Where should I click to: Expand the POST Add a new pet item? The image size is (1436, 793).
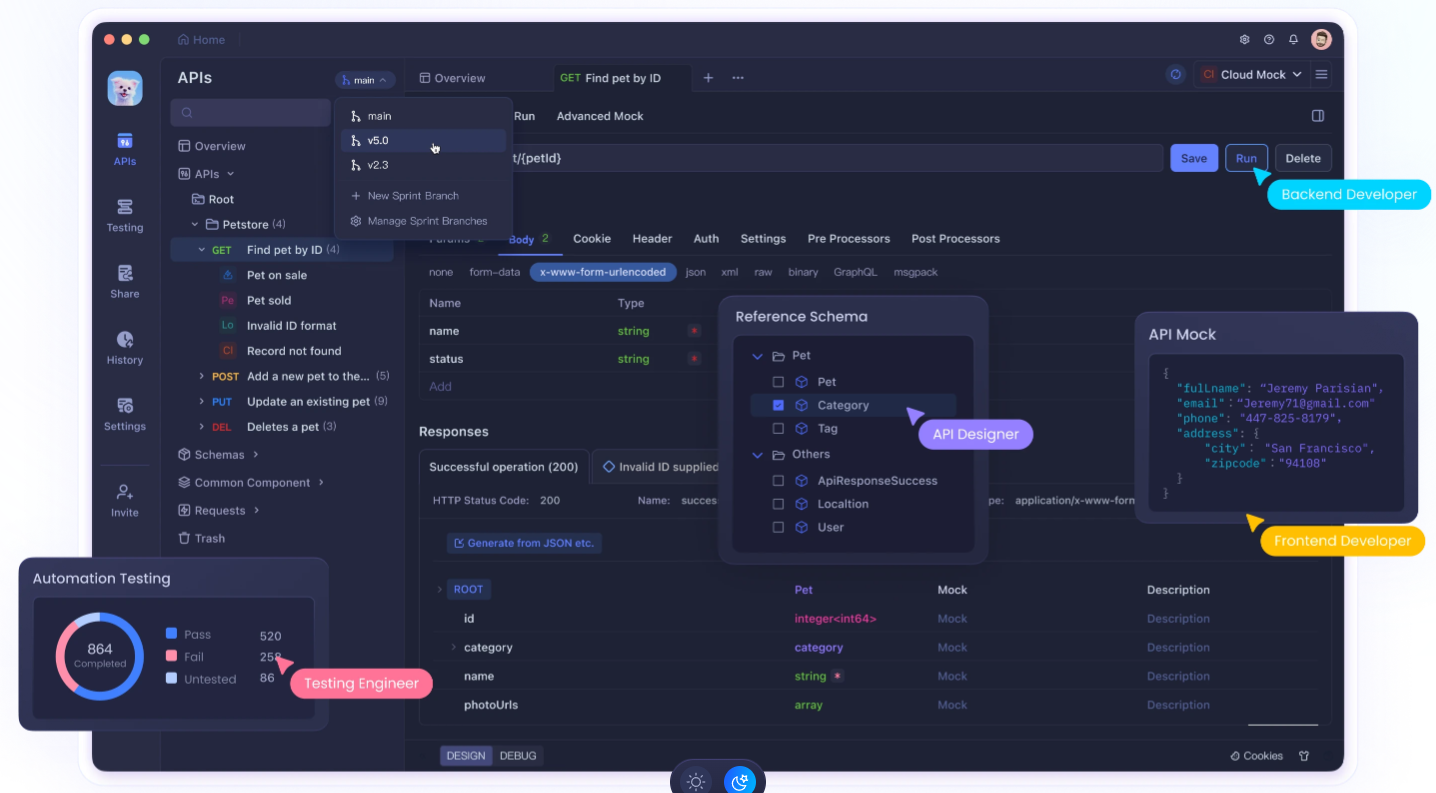point(202,377)
